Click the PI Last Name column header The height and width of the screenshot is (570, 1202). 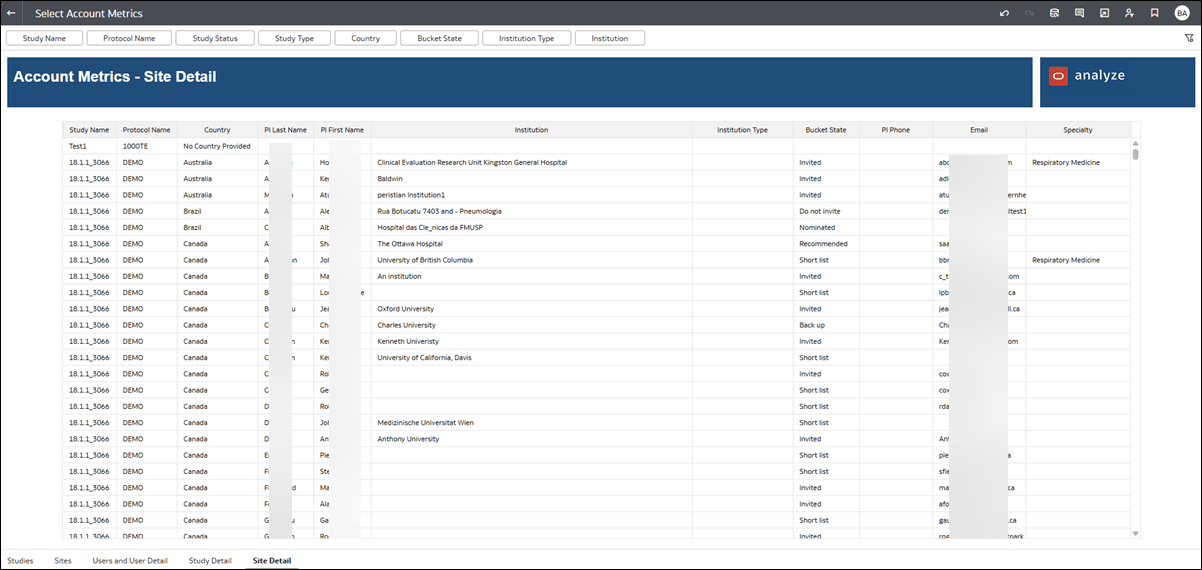pyautogui.click(x=286, y=130)
